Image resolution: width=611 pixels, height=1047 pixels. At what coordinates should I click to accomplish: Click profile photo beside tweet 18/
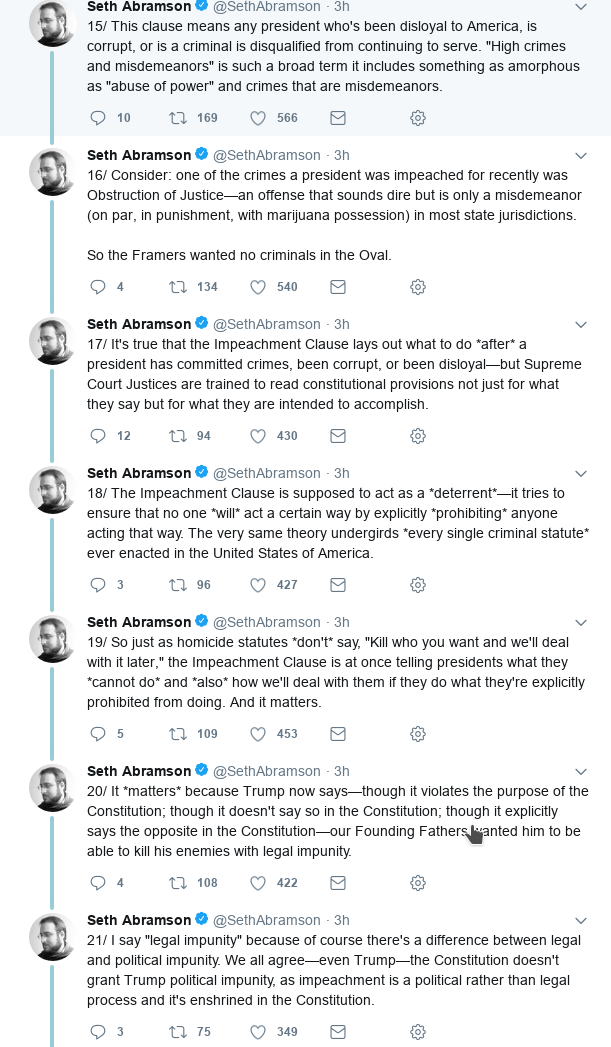(53, 490)
